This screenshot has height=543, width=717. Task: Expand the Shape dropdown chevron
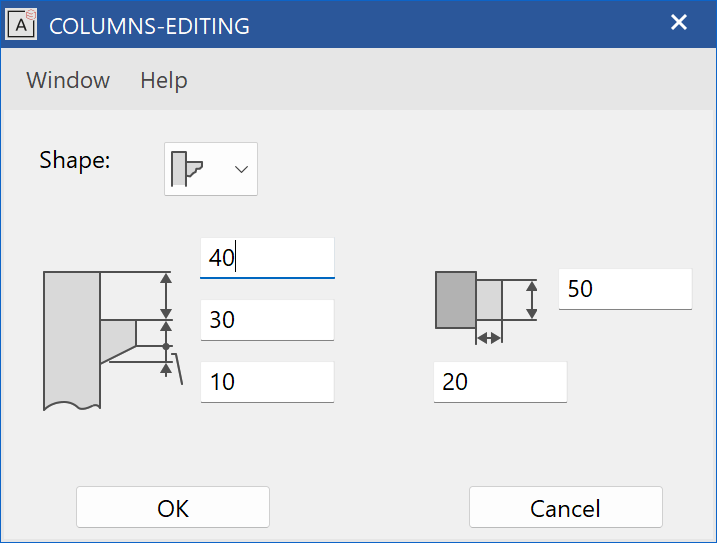tap(240, 169)
